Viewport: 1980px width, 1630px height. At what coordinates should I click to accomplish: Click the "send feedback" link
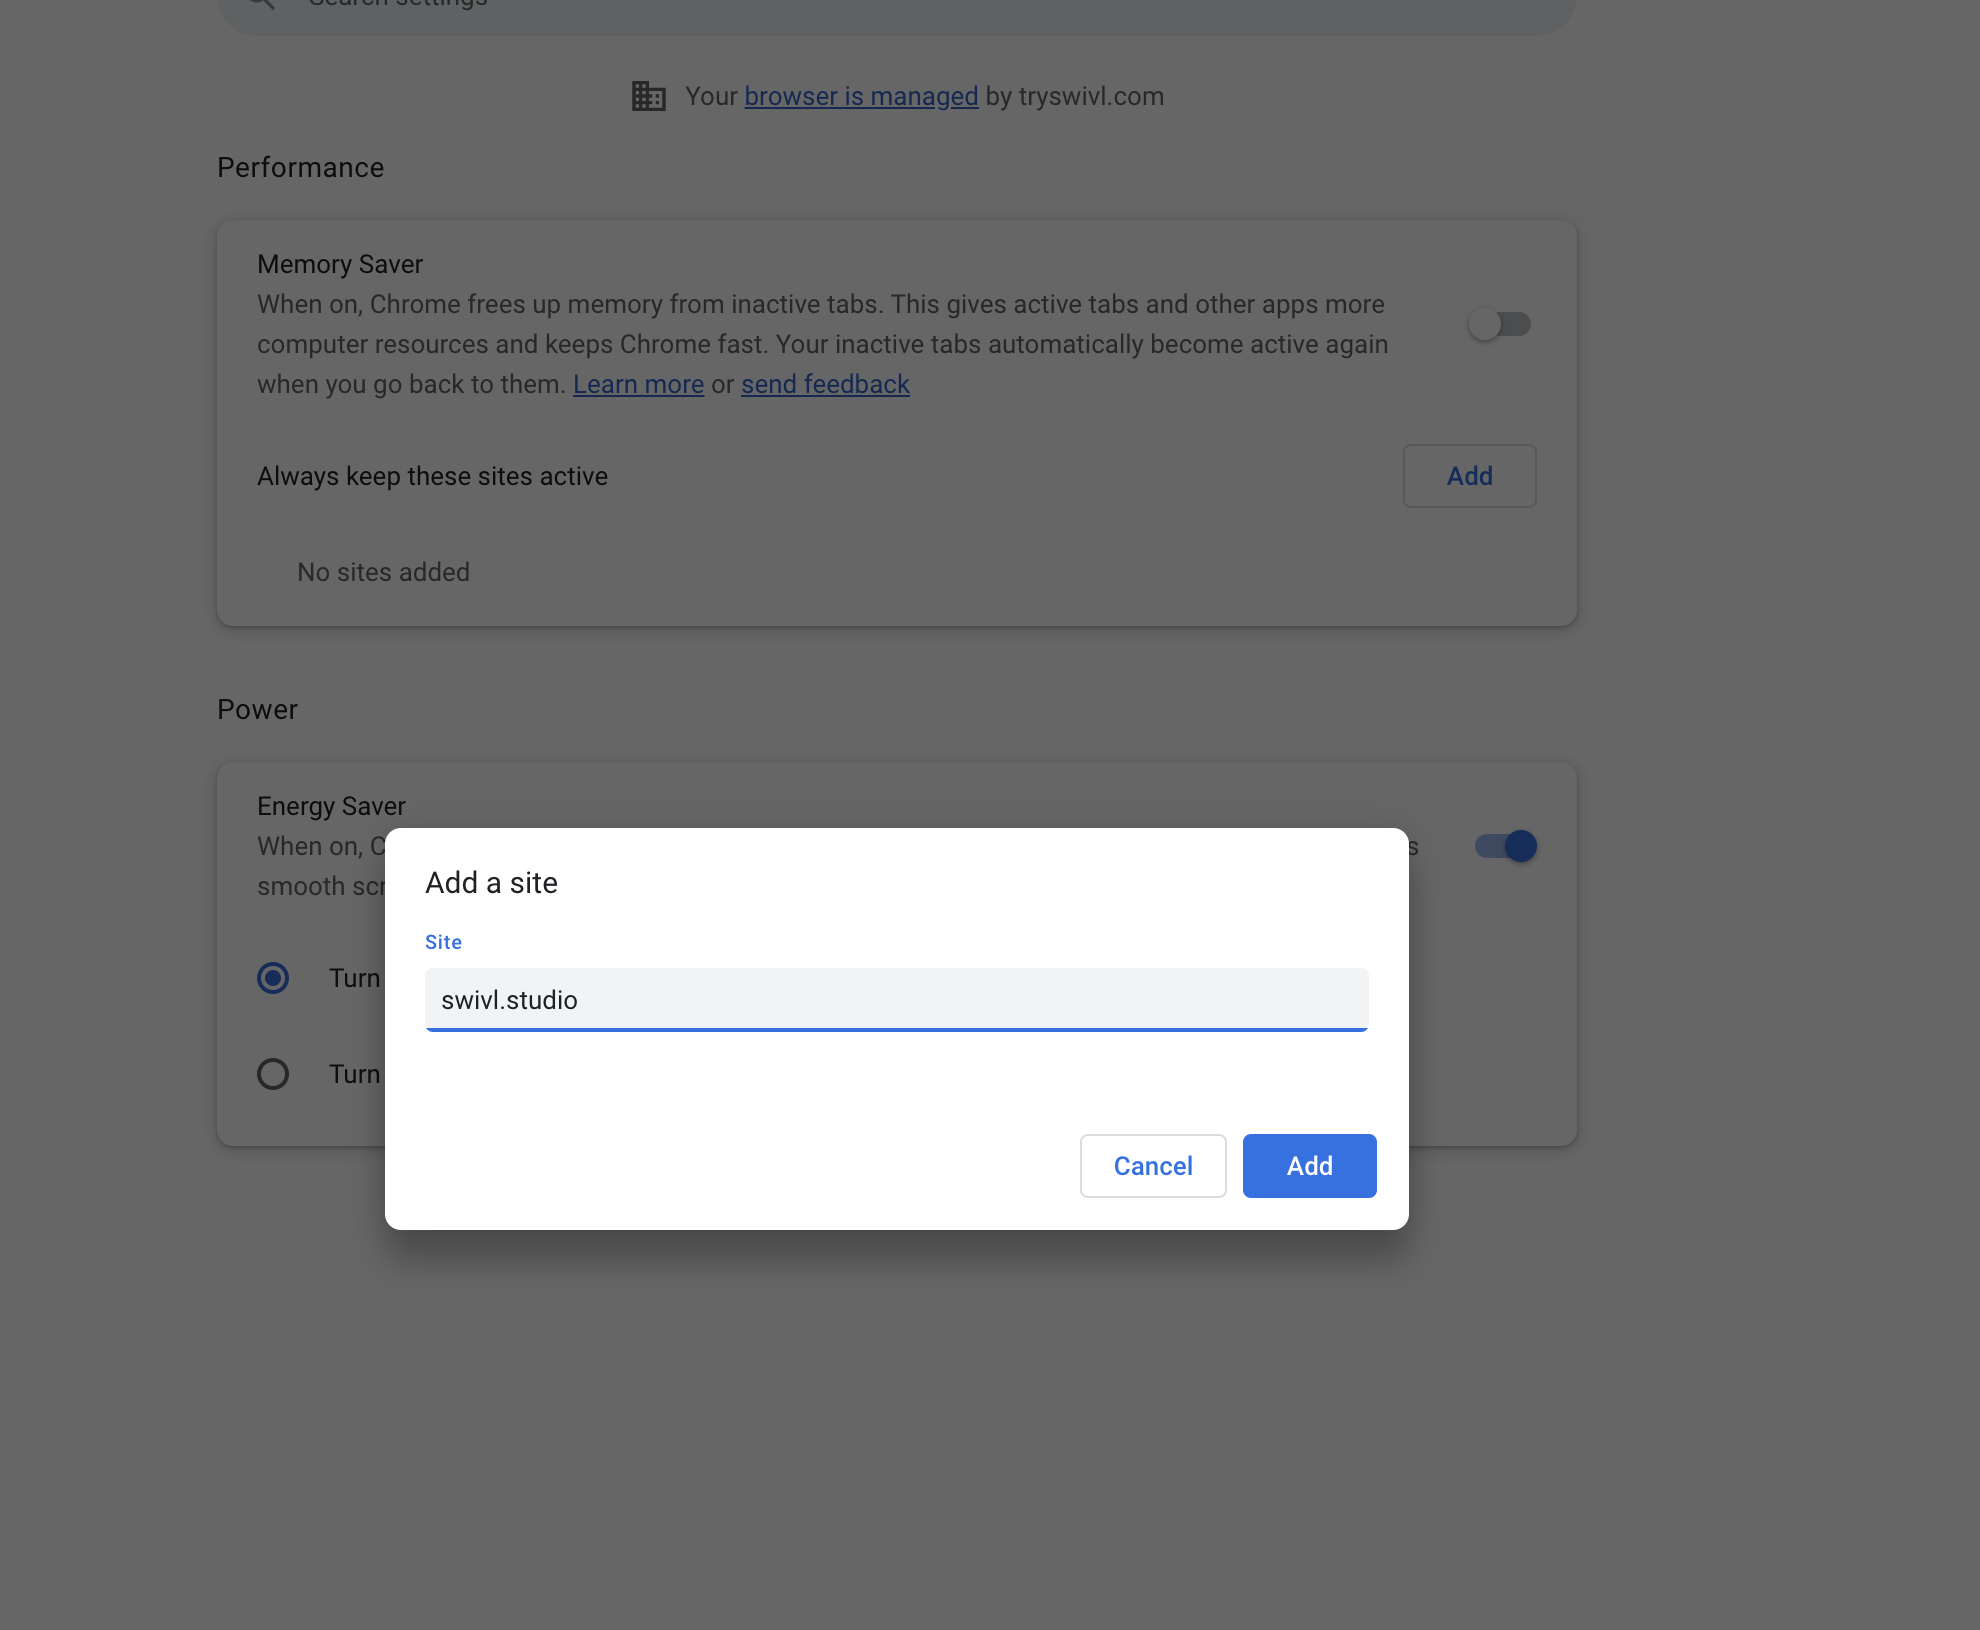[825, 384]
